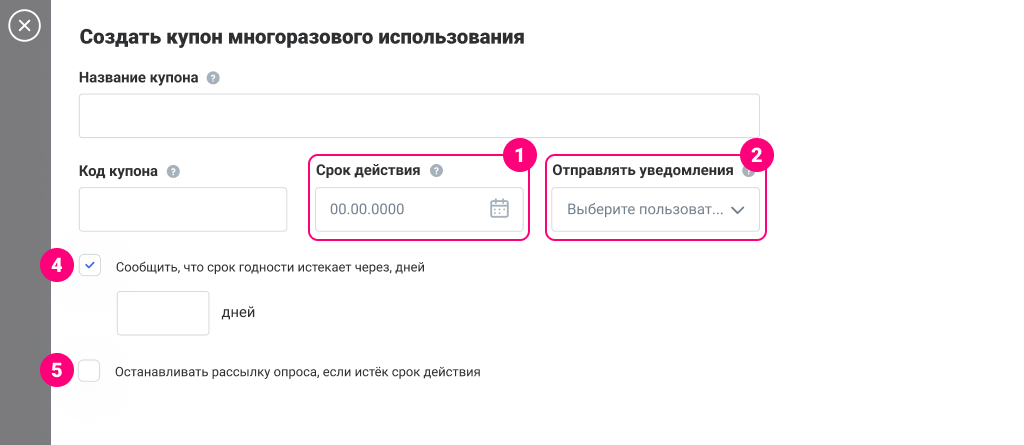Click help icon next to 'Срок действия'
This screenshot has width=1024, height=445.
[x=435, y=171]
